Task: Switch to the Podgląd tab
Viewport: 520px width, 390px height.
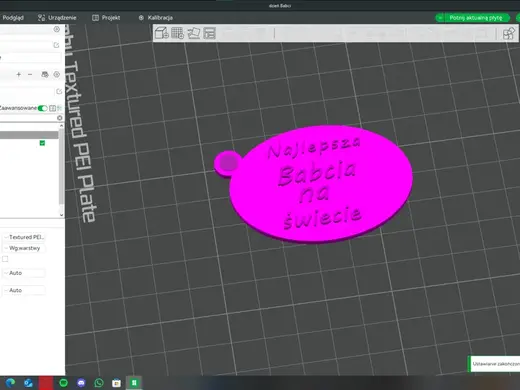Action: click(x=13, y=18)
